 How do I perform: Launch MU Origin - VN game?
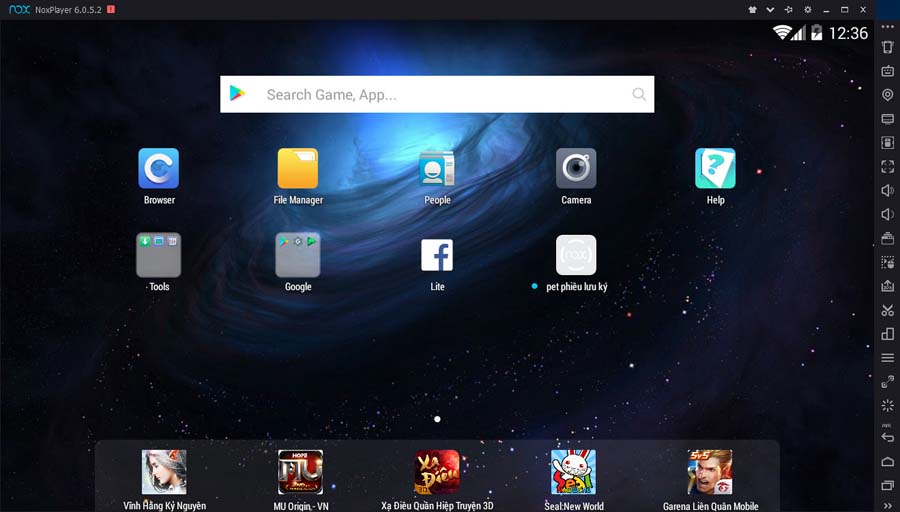click(x=300, y=472)
